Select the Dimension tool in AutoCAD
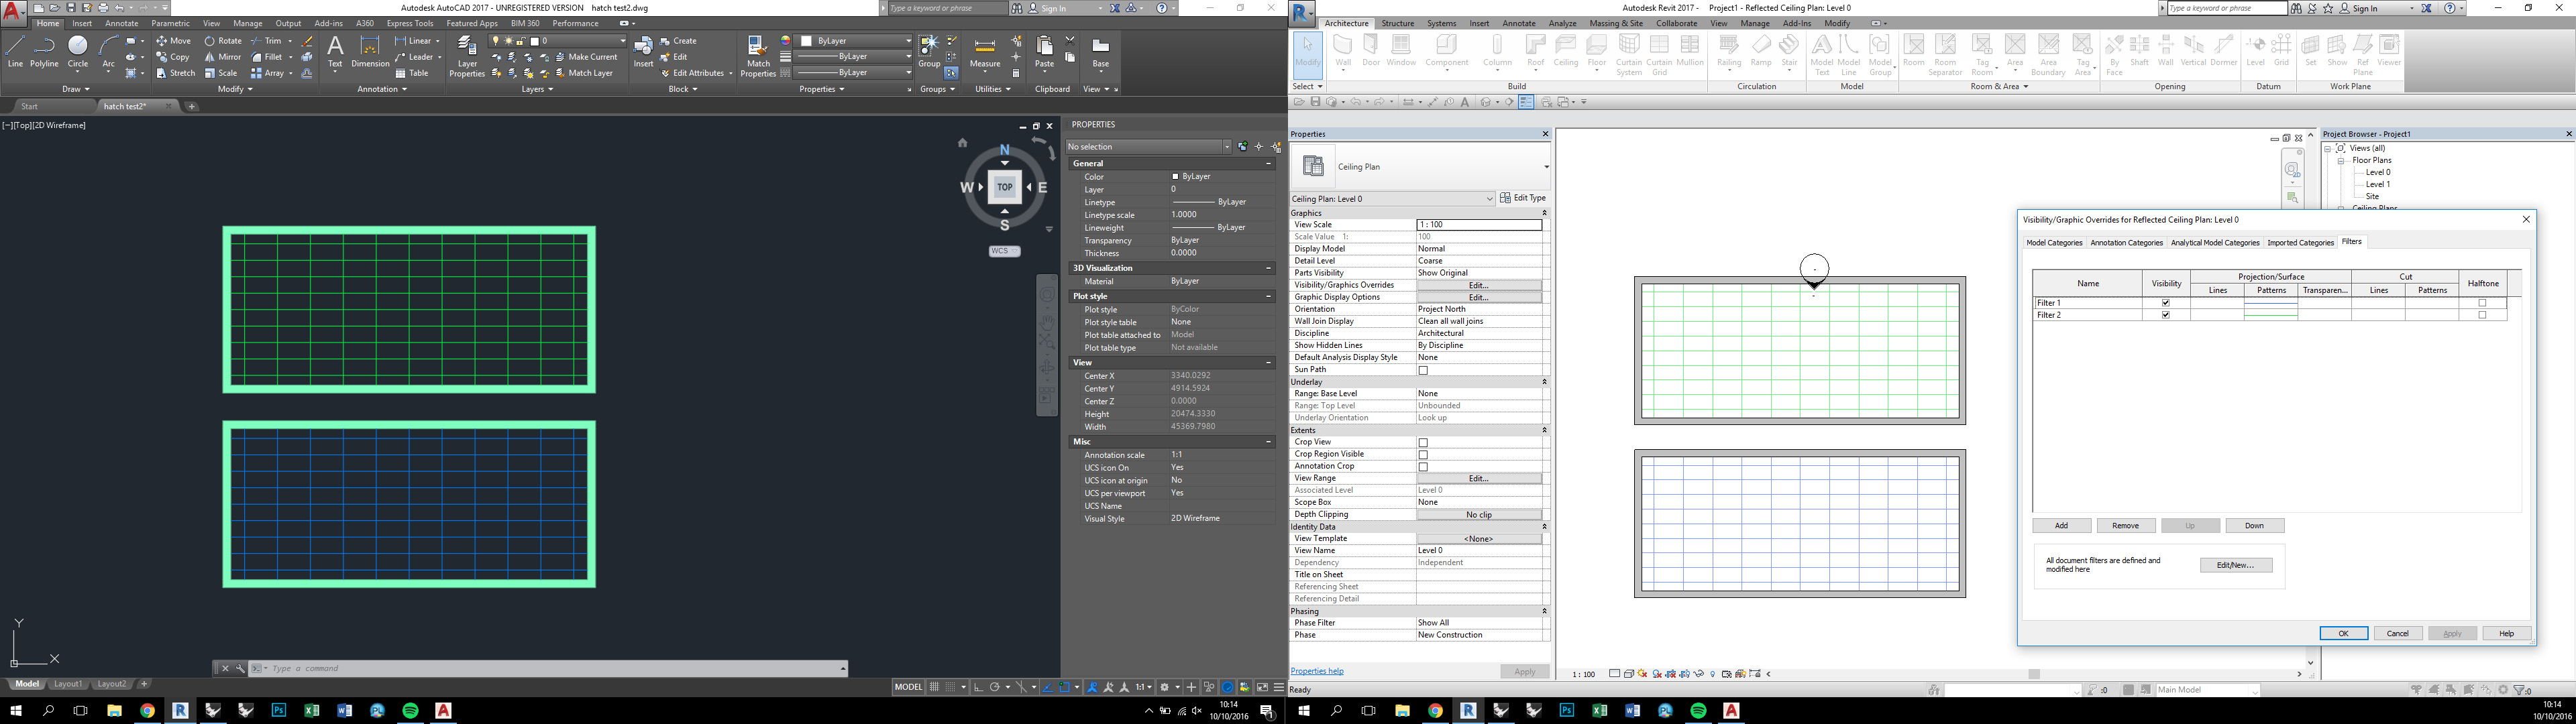Screen dimensions: 2576x724 coord(370,51)
